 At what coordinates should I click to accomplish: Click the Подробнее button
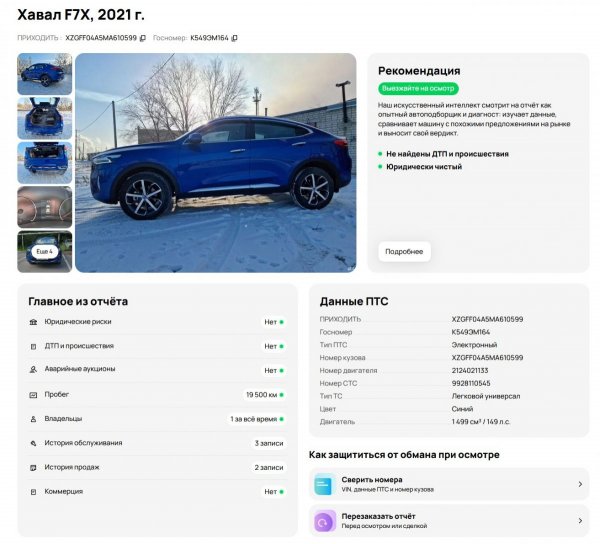pyautogui.click(x=404, y=251)
